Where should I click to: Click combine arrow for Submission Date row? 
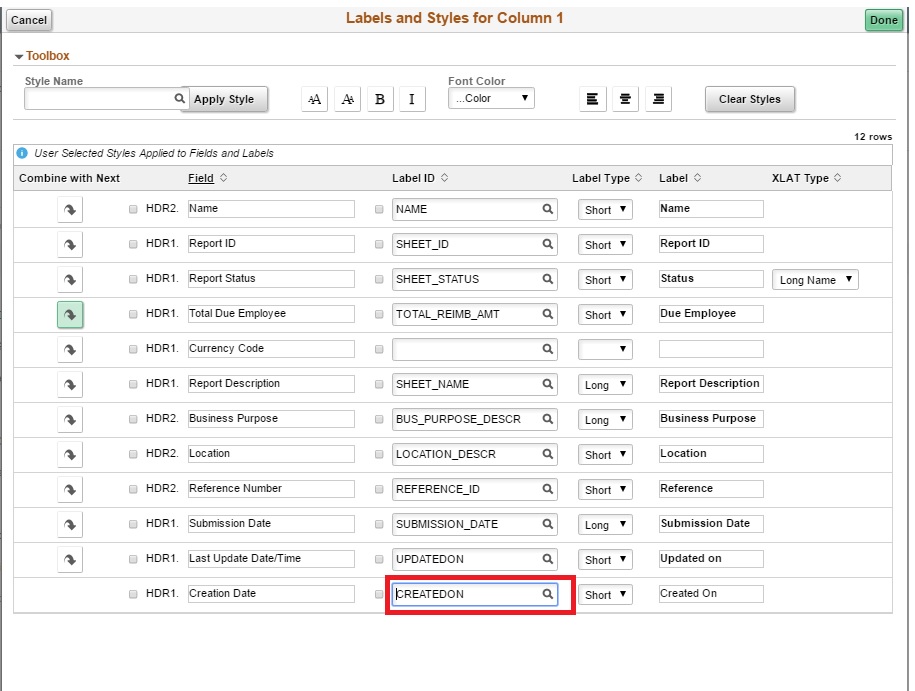coord(70,525)
